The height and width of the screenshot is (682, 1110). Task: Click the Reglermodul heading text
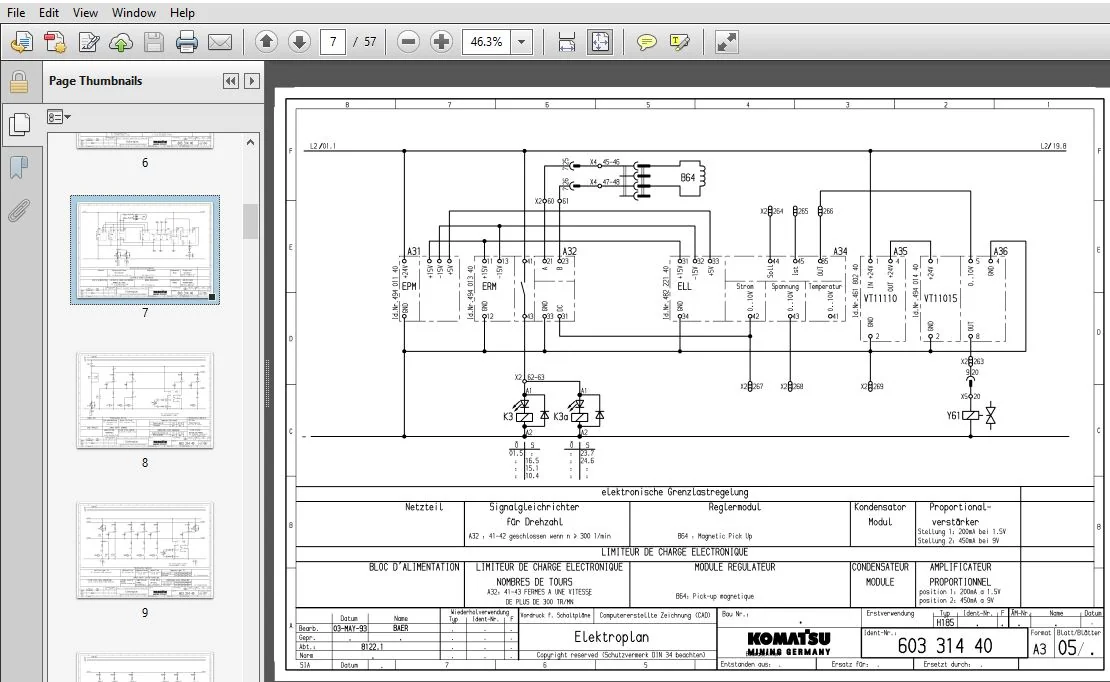pyautogui.click(x=734, y=507)
